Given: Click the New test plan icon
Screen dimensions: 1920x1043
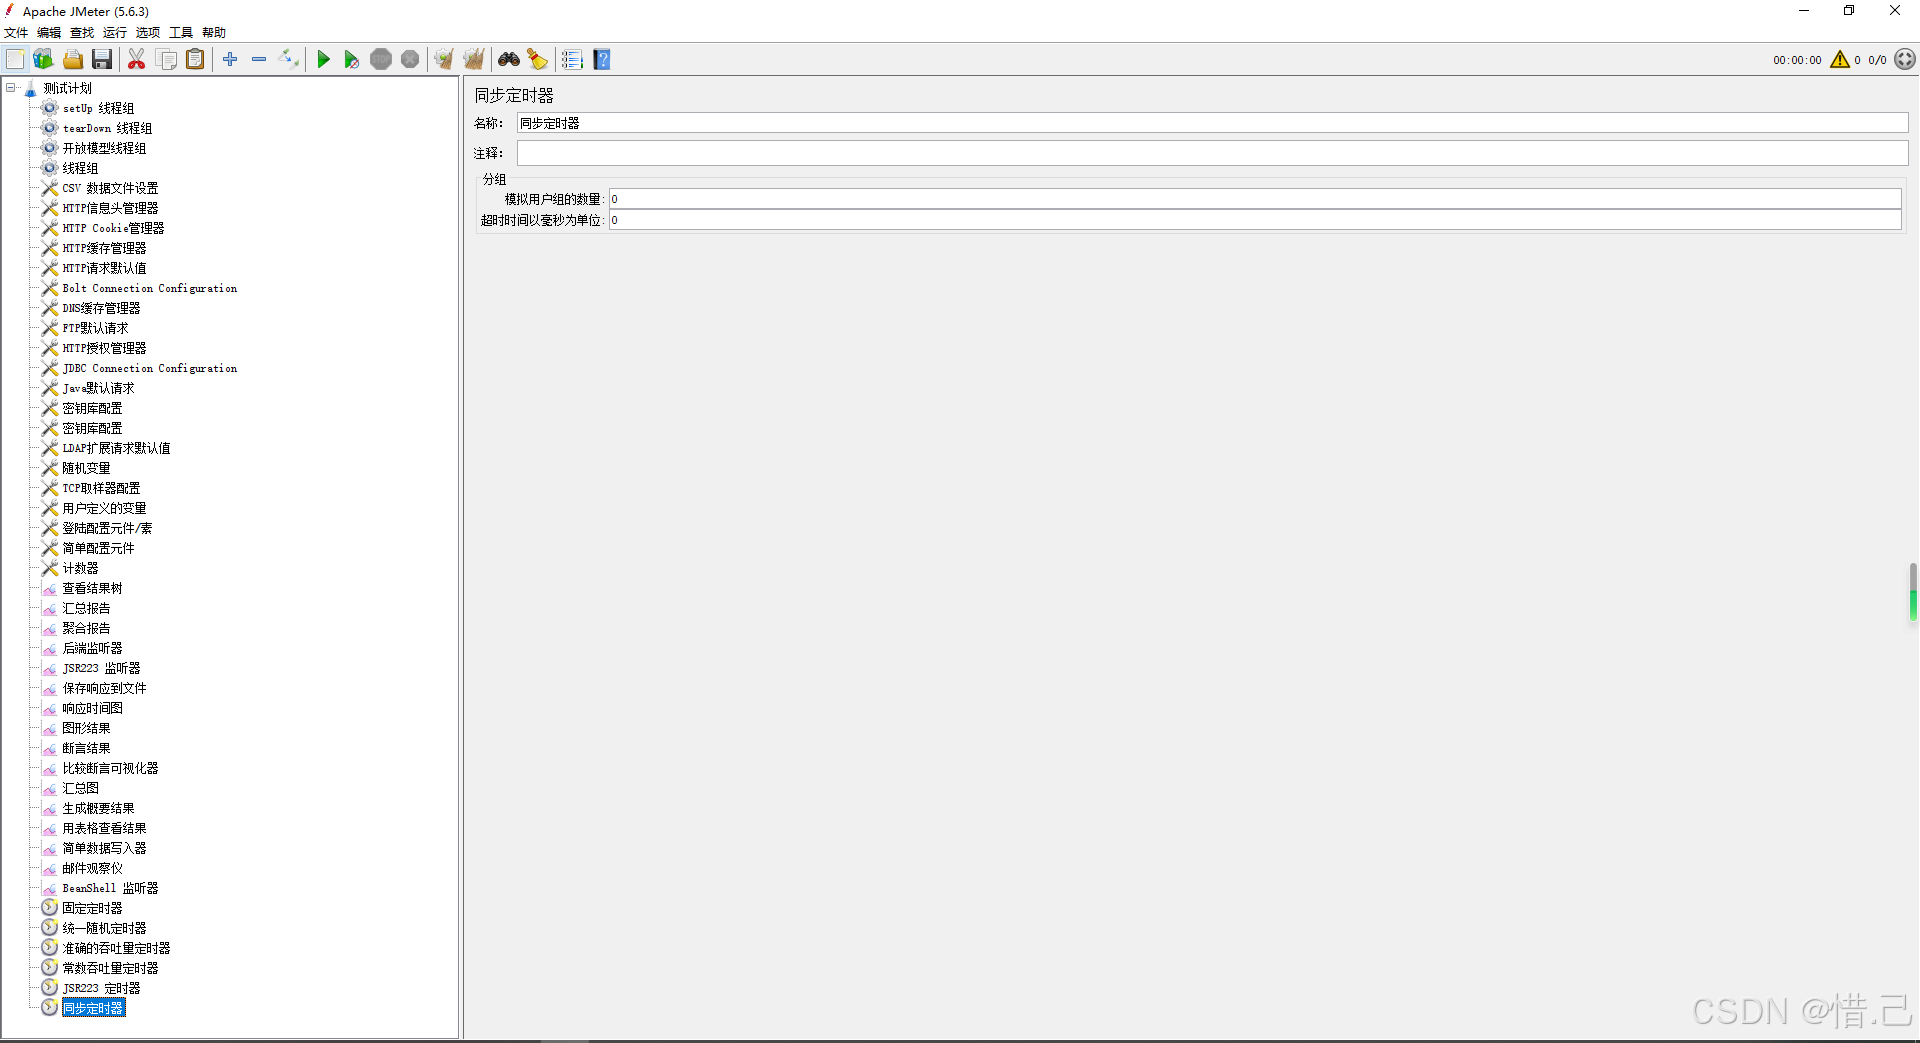Looking at the screenshot, I should [x=15, y=60].
